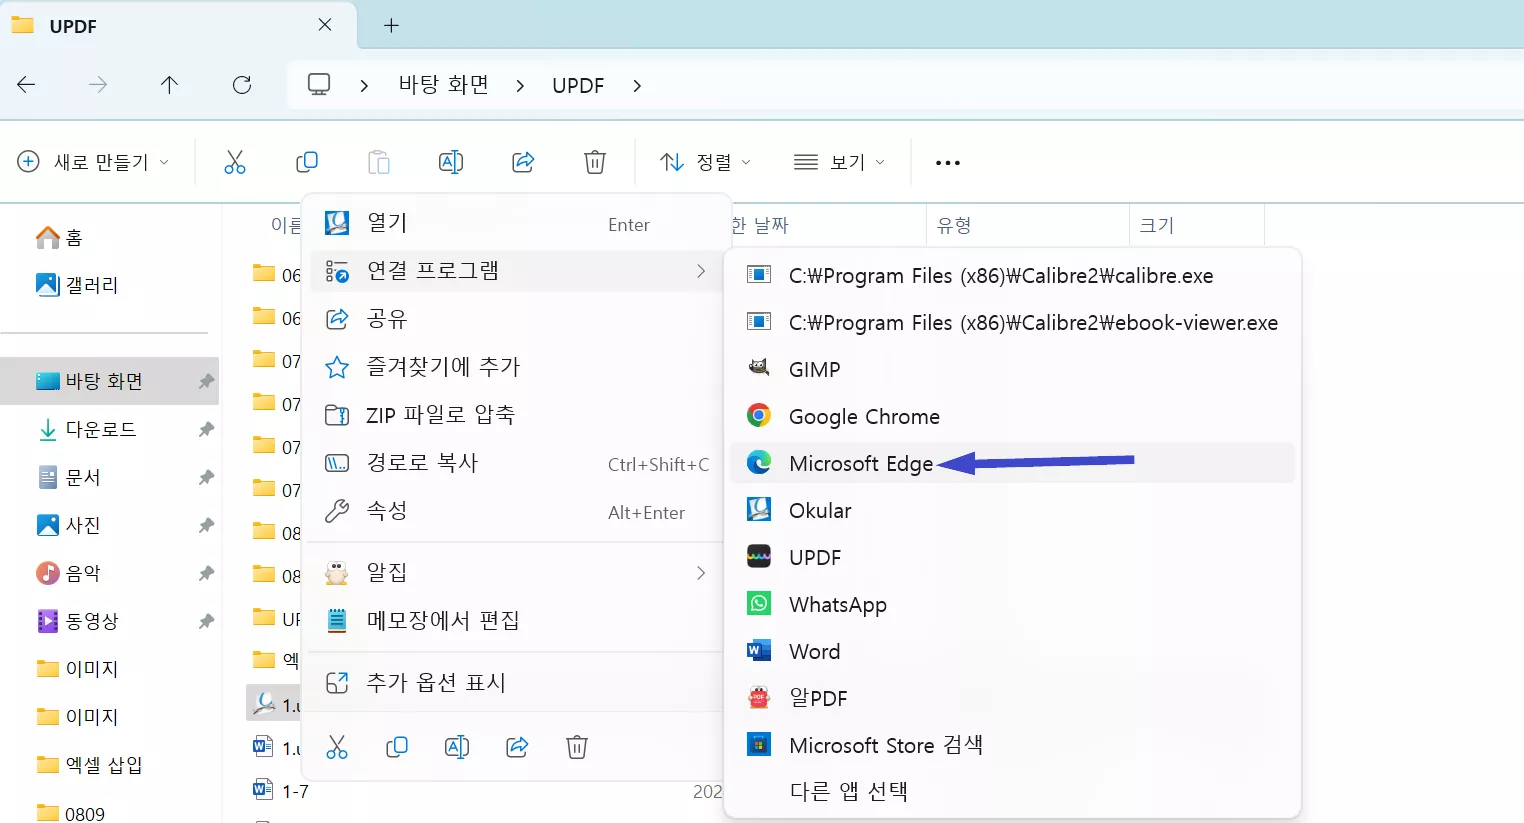Open the three-dots more options menu
Screen dimensions: 1524x823
click(x=947, y=163)
